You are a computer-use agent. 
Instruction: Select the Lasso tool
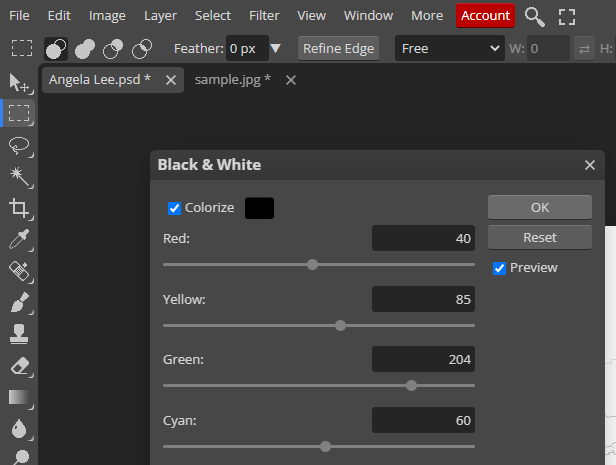(x=19, y=145)
